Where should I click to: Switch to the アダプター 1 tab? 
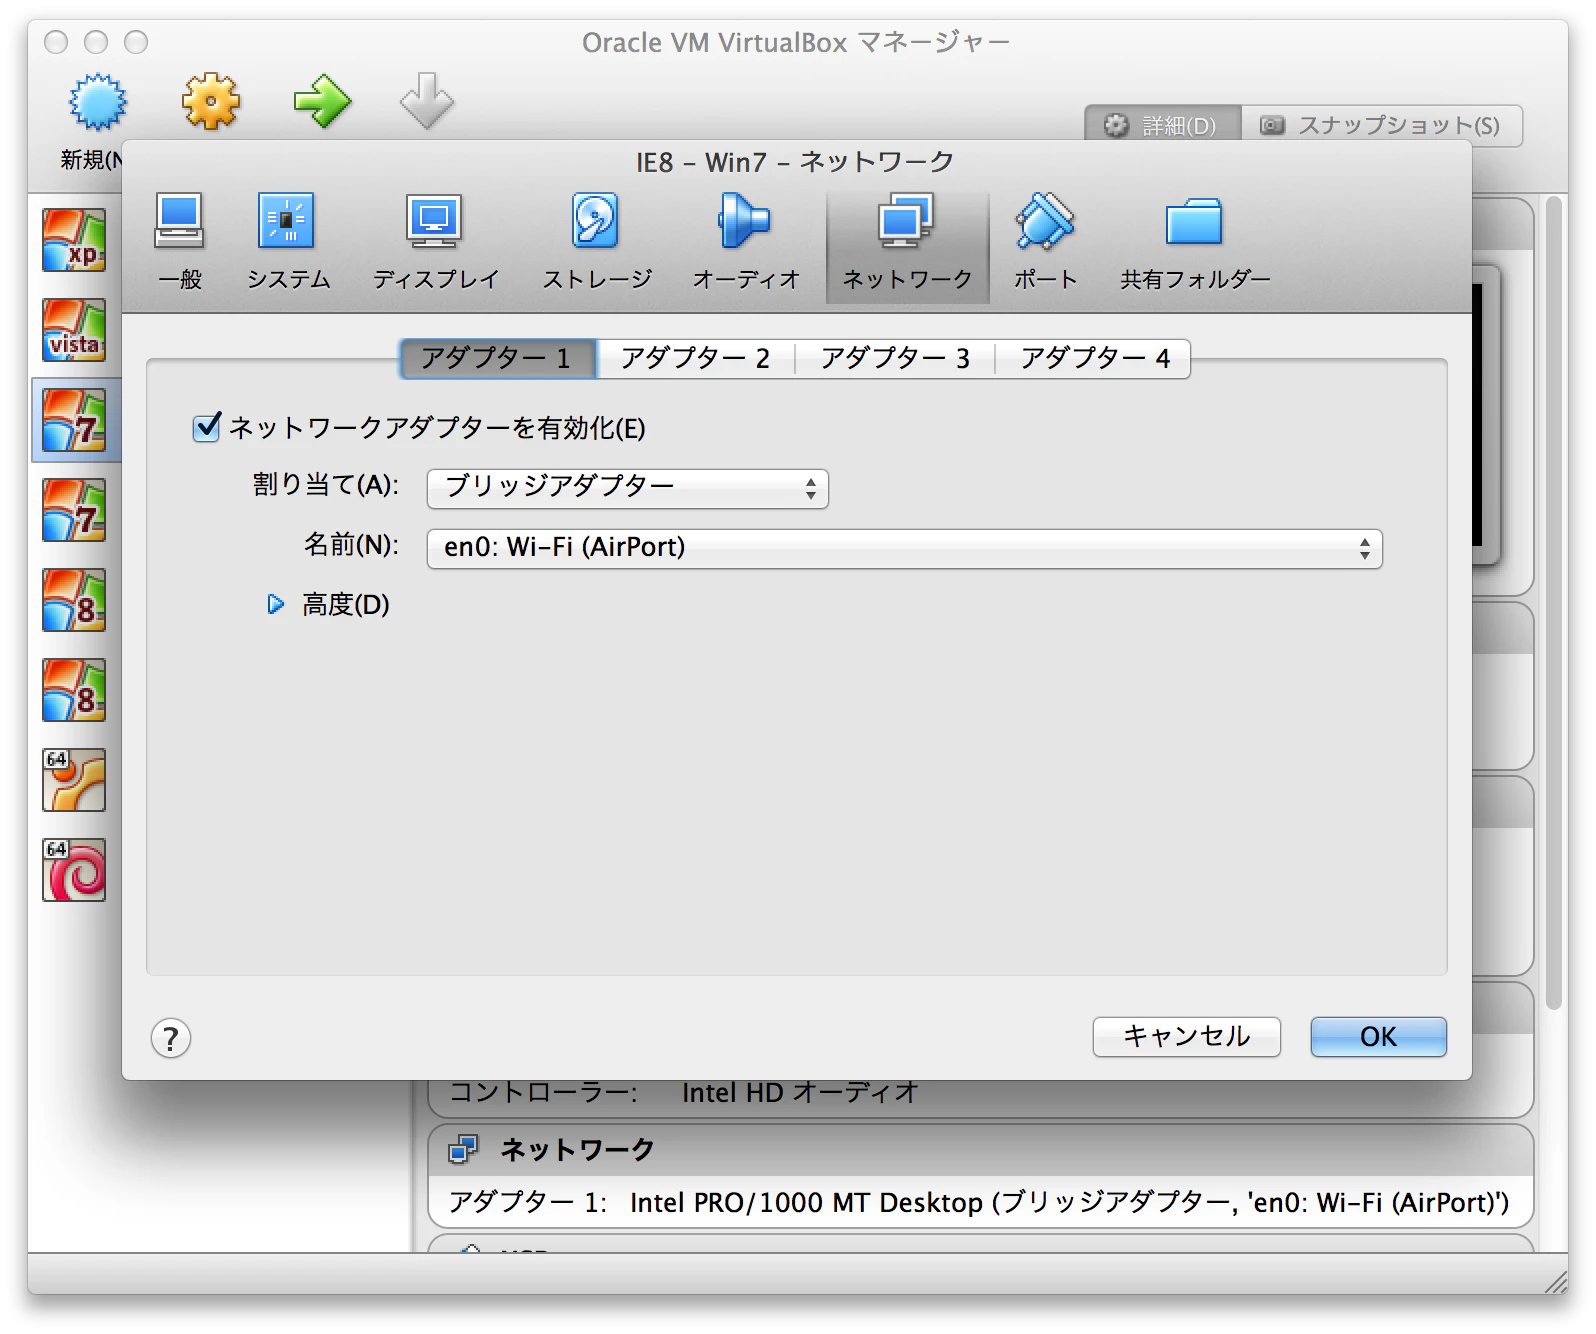498,358
